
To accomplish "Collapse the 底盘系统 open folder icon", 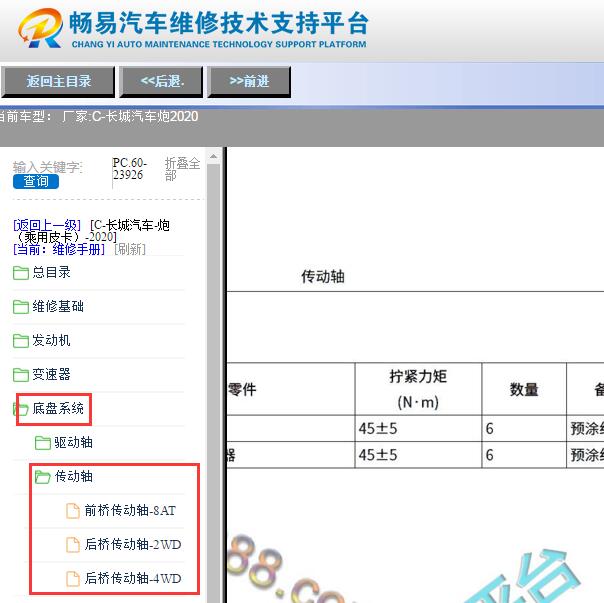I will point(21,409).
